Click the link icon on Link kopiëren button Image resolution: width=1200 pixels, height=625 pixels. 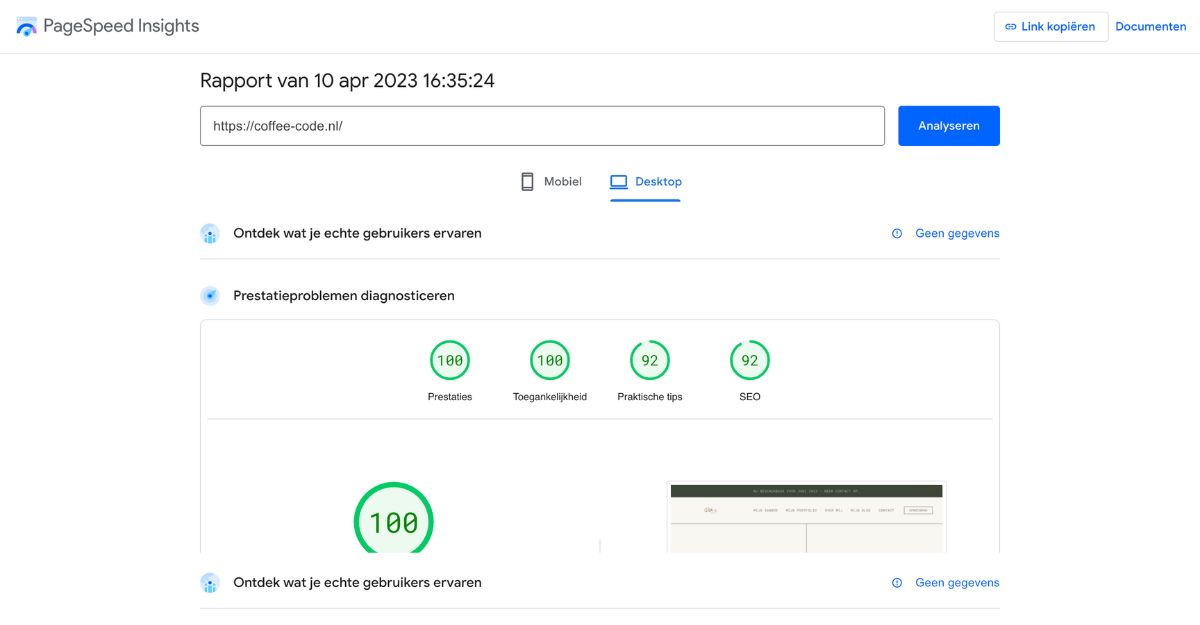[x=1009, y=26]
